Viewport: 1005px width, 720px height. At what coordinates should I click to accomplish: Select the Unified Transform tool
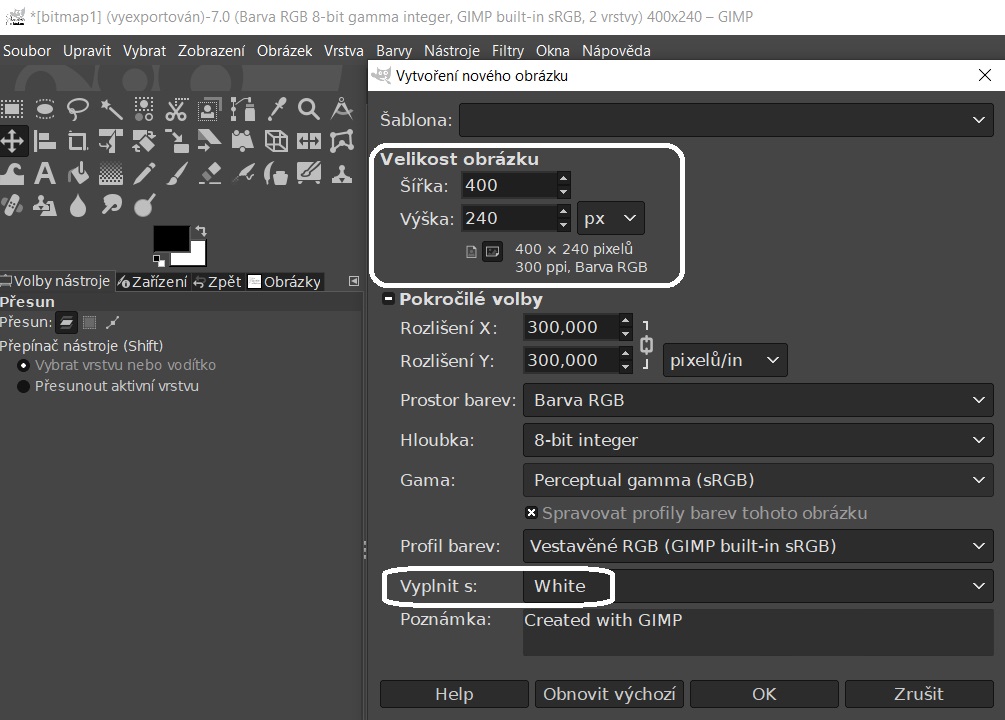(112, 141)
